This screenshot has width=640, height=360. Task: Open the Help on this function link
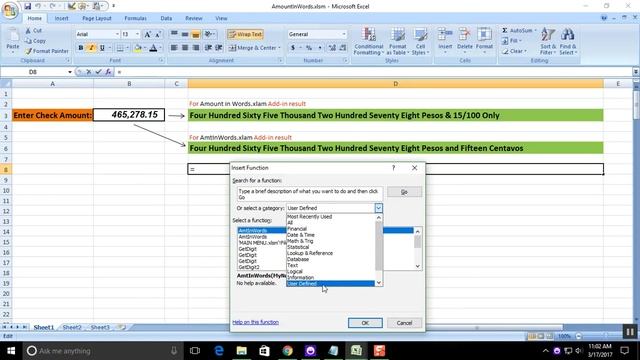pyautogui.click(x=256, y=322)
